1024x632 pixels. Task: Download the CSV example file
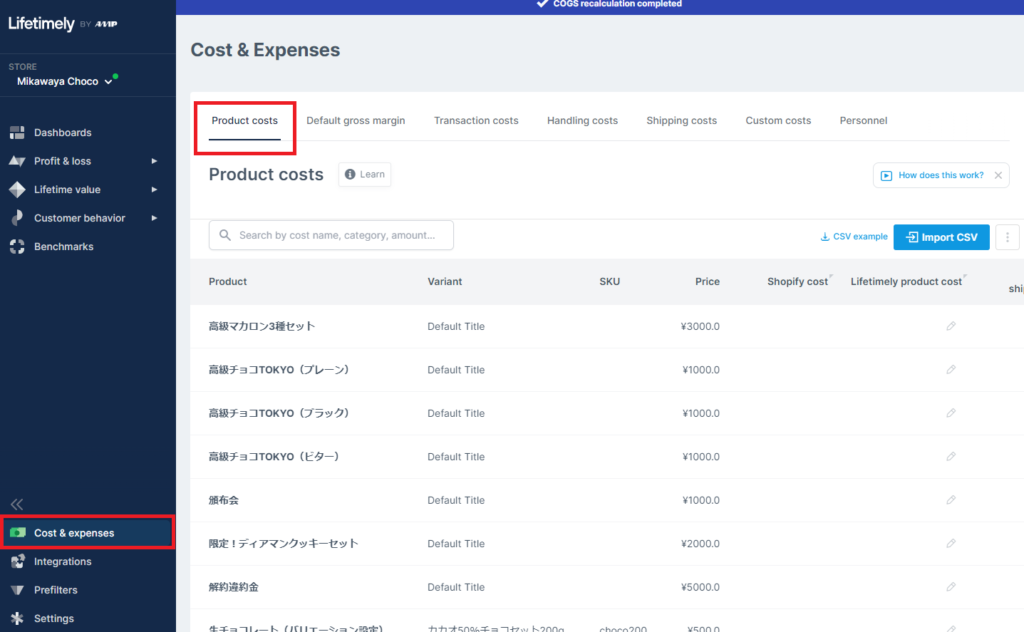pyautogui.click(x=853, y=237)
